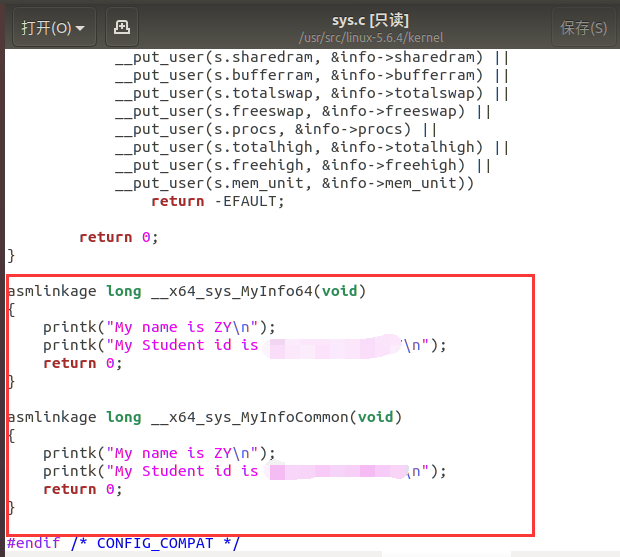Click 'My Student id is' line in MyInfoCommon

tap(245, 471)
